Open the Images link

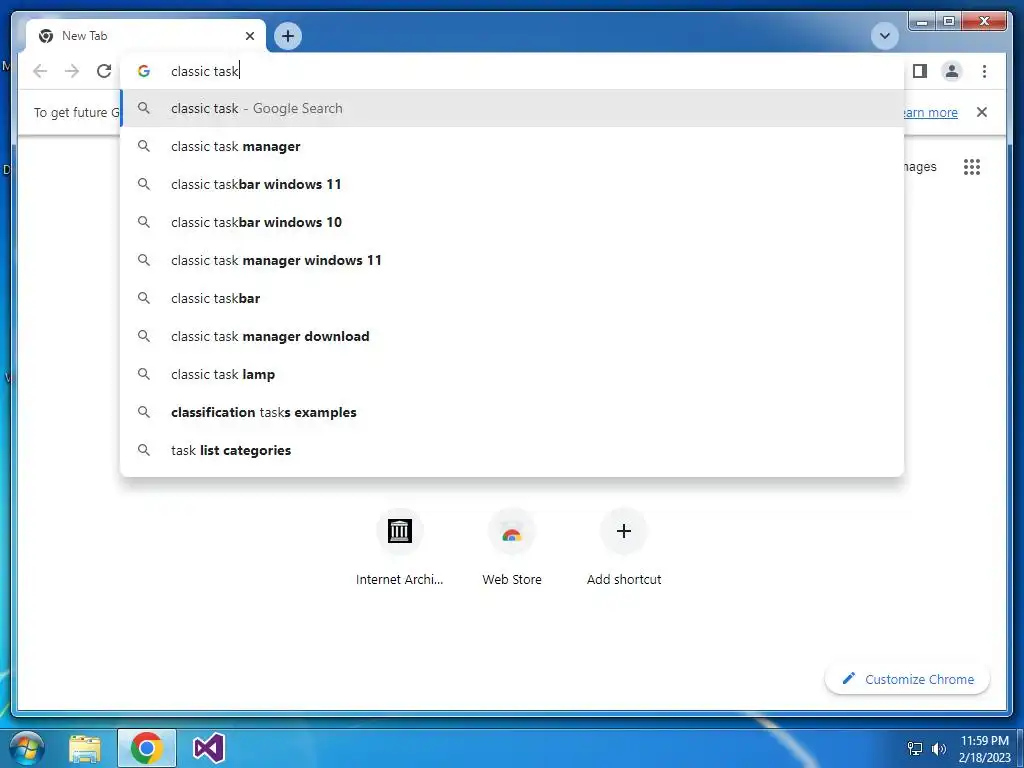(920, 167)
